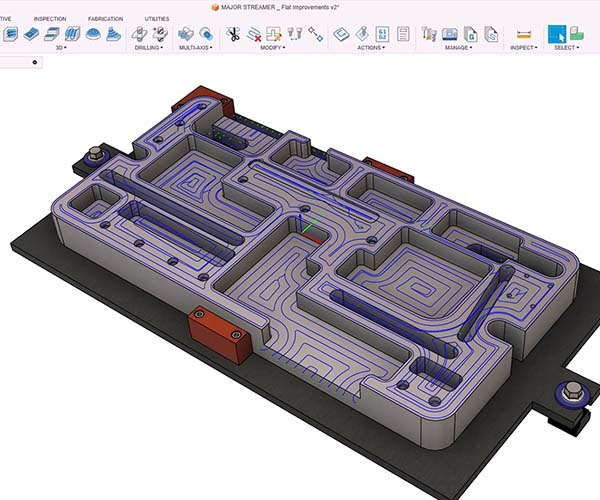
Task: Select the layered horizontal passes 3D icon
Action: (x=51, y=34)
